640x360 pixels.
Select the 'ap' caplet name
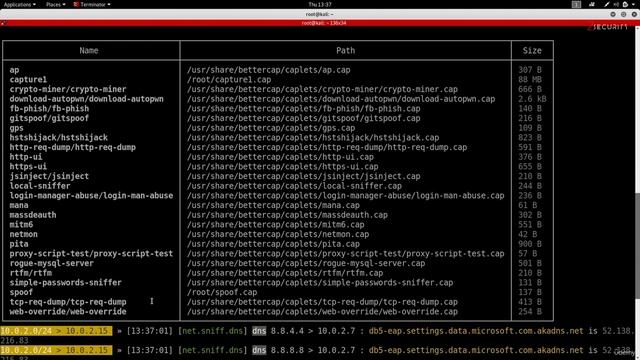[x=14, y=70]
